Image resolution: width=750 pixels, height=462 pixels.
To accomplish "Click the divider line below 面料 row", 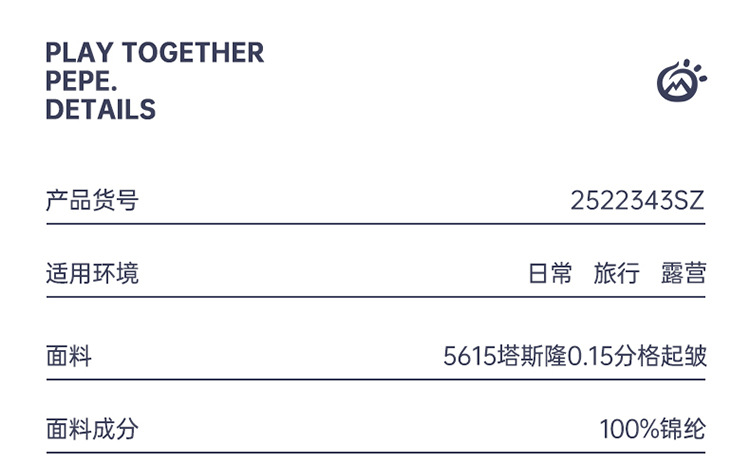I will [x=375, y=380].
